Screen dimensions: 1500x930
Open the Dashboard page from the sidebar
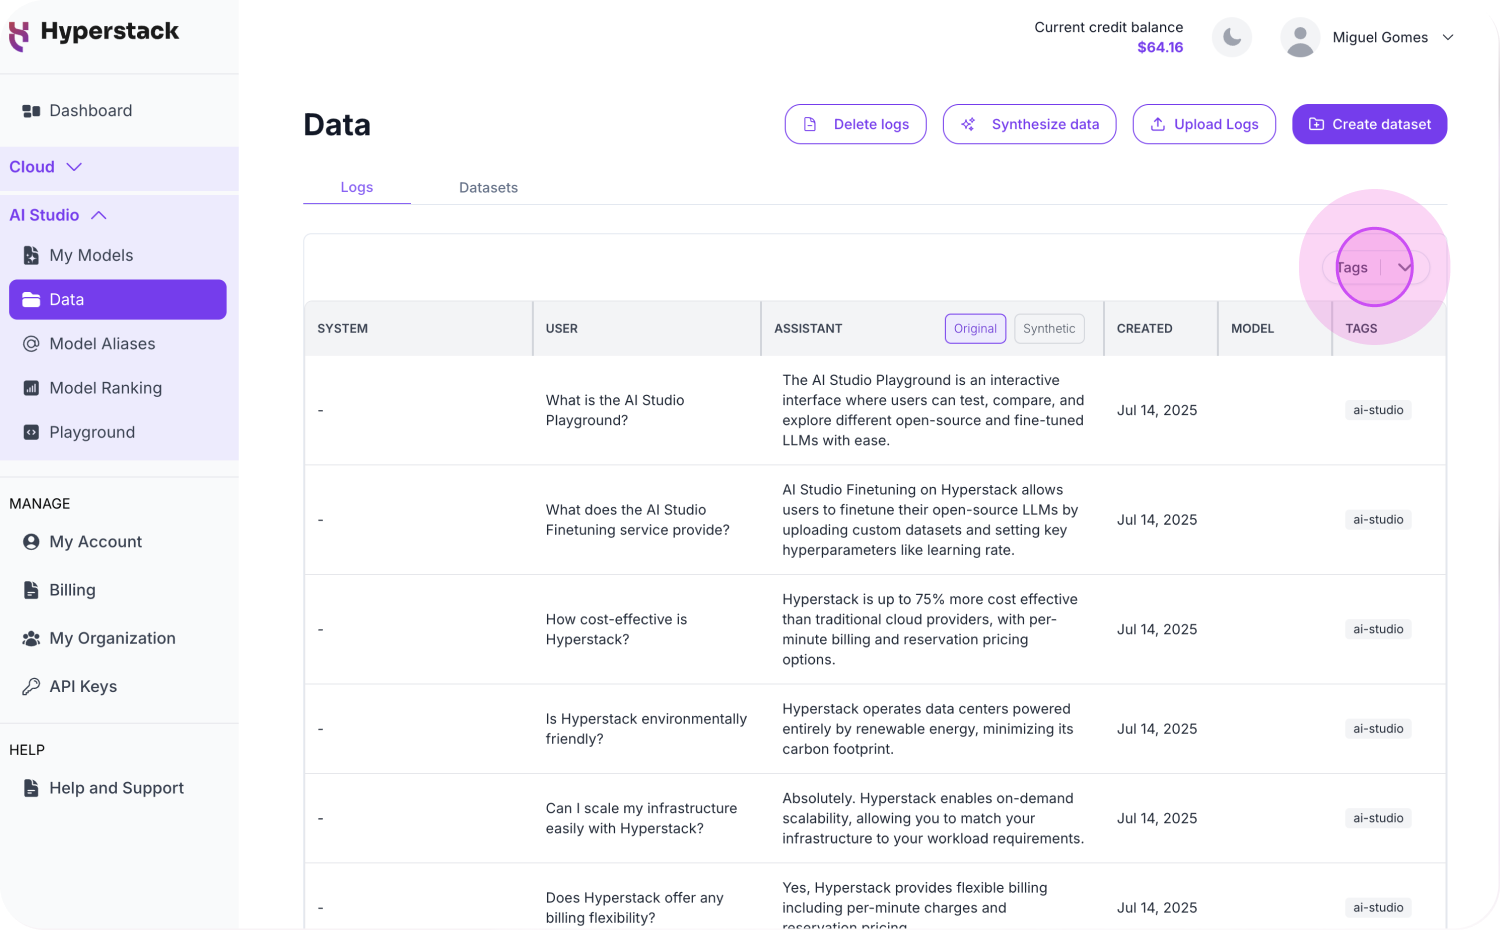point(90,111)
